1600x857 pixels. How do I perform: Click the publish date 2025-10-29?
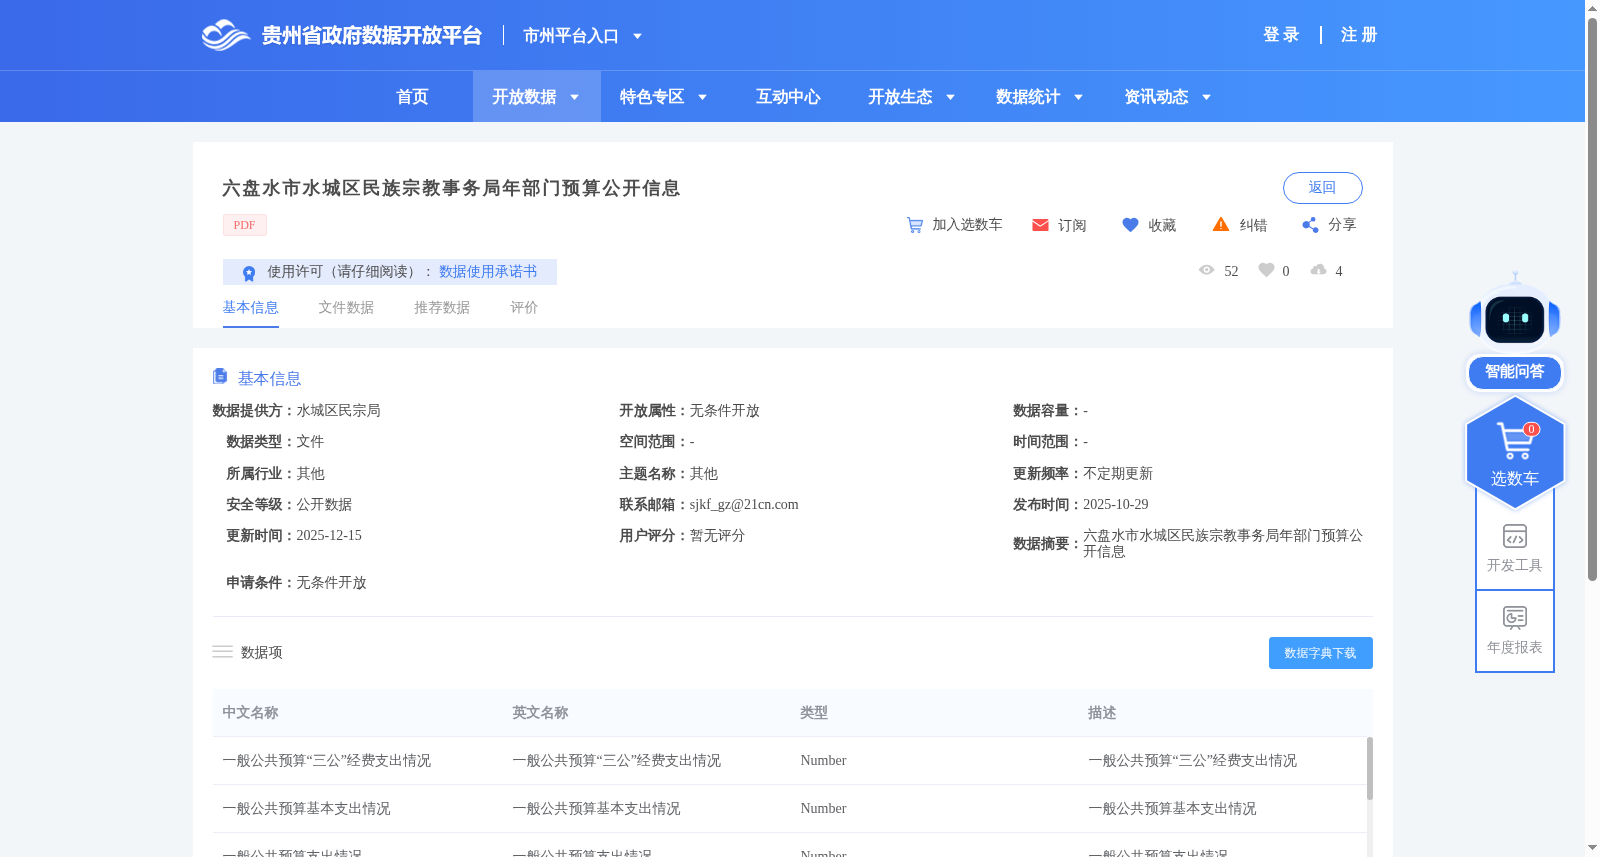(x=1116, y=505)
